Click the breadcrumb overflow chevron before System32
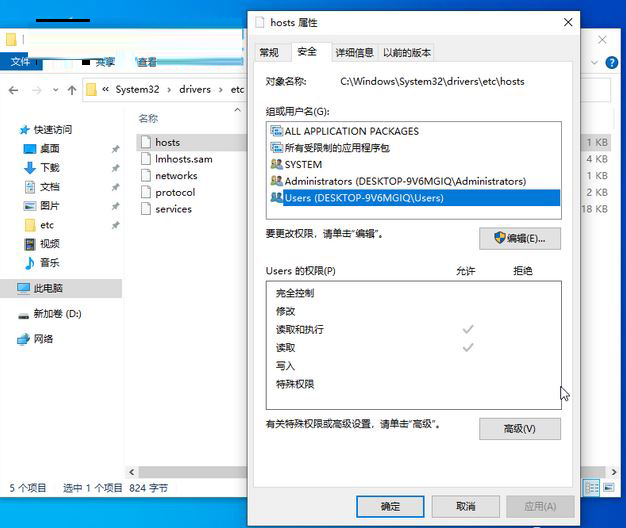626x528 pixels. click(105, 90)
